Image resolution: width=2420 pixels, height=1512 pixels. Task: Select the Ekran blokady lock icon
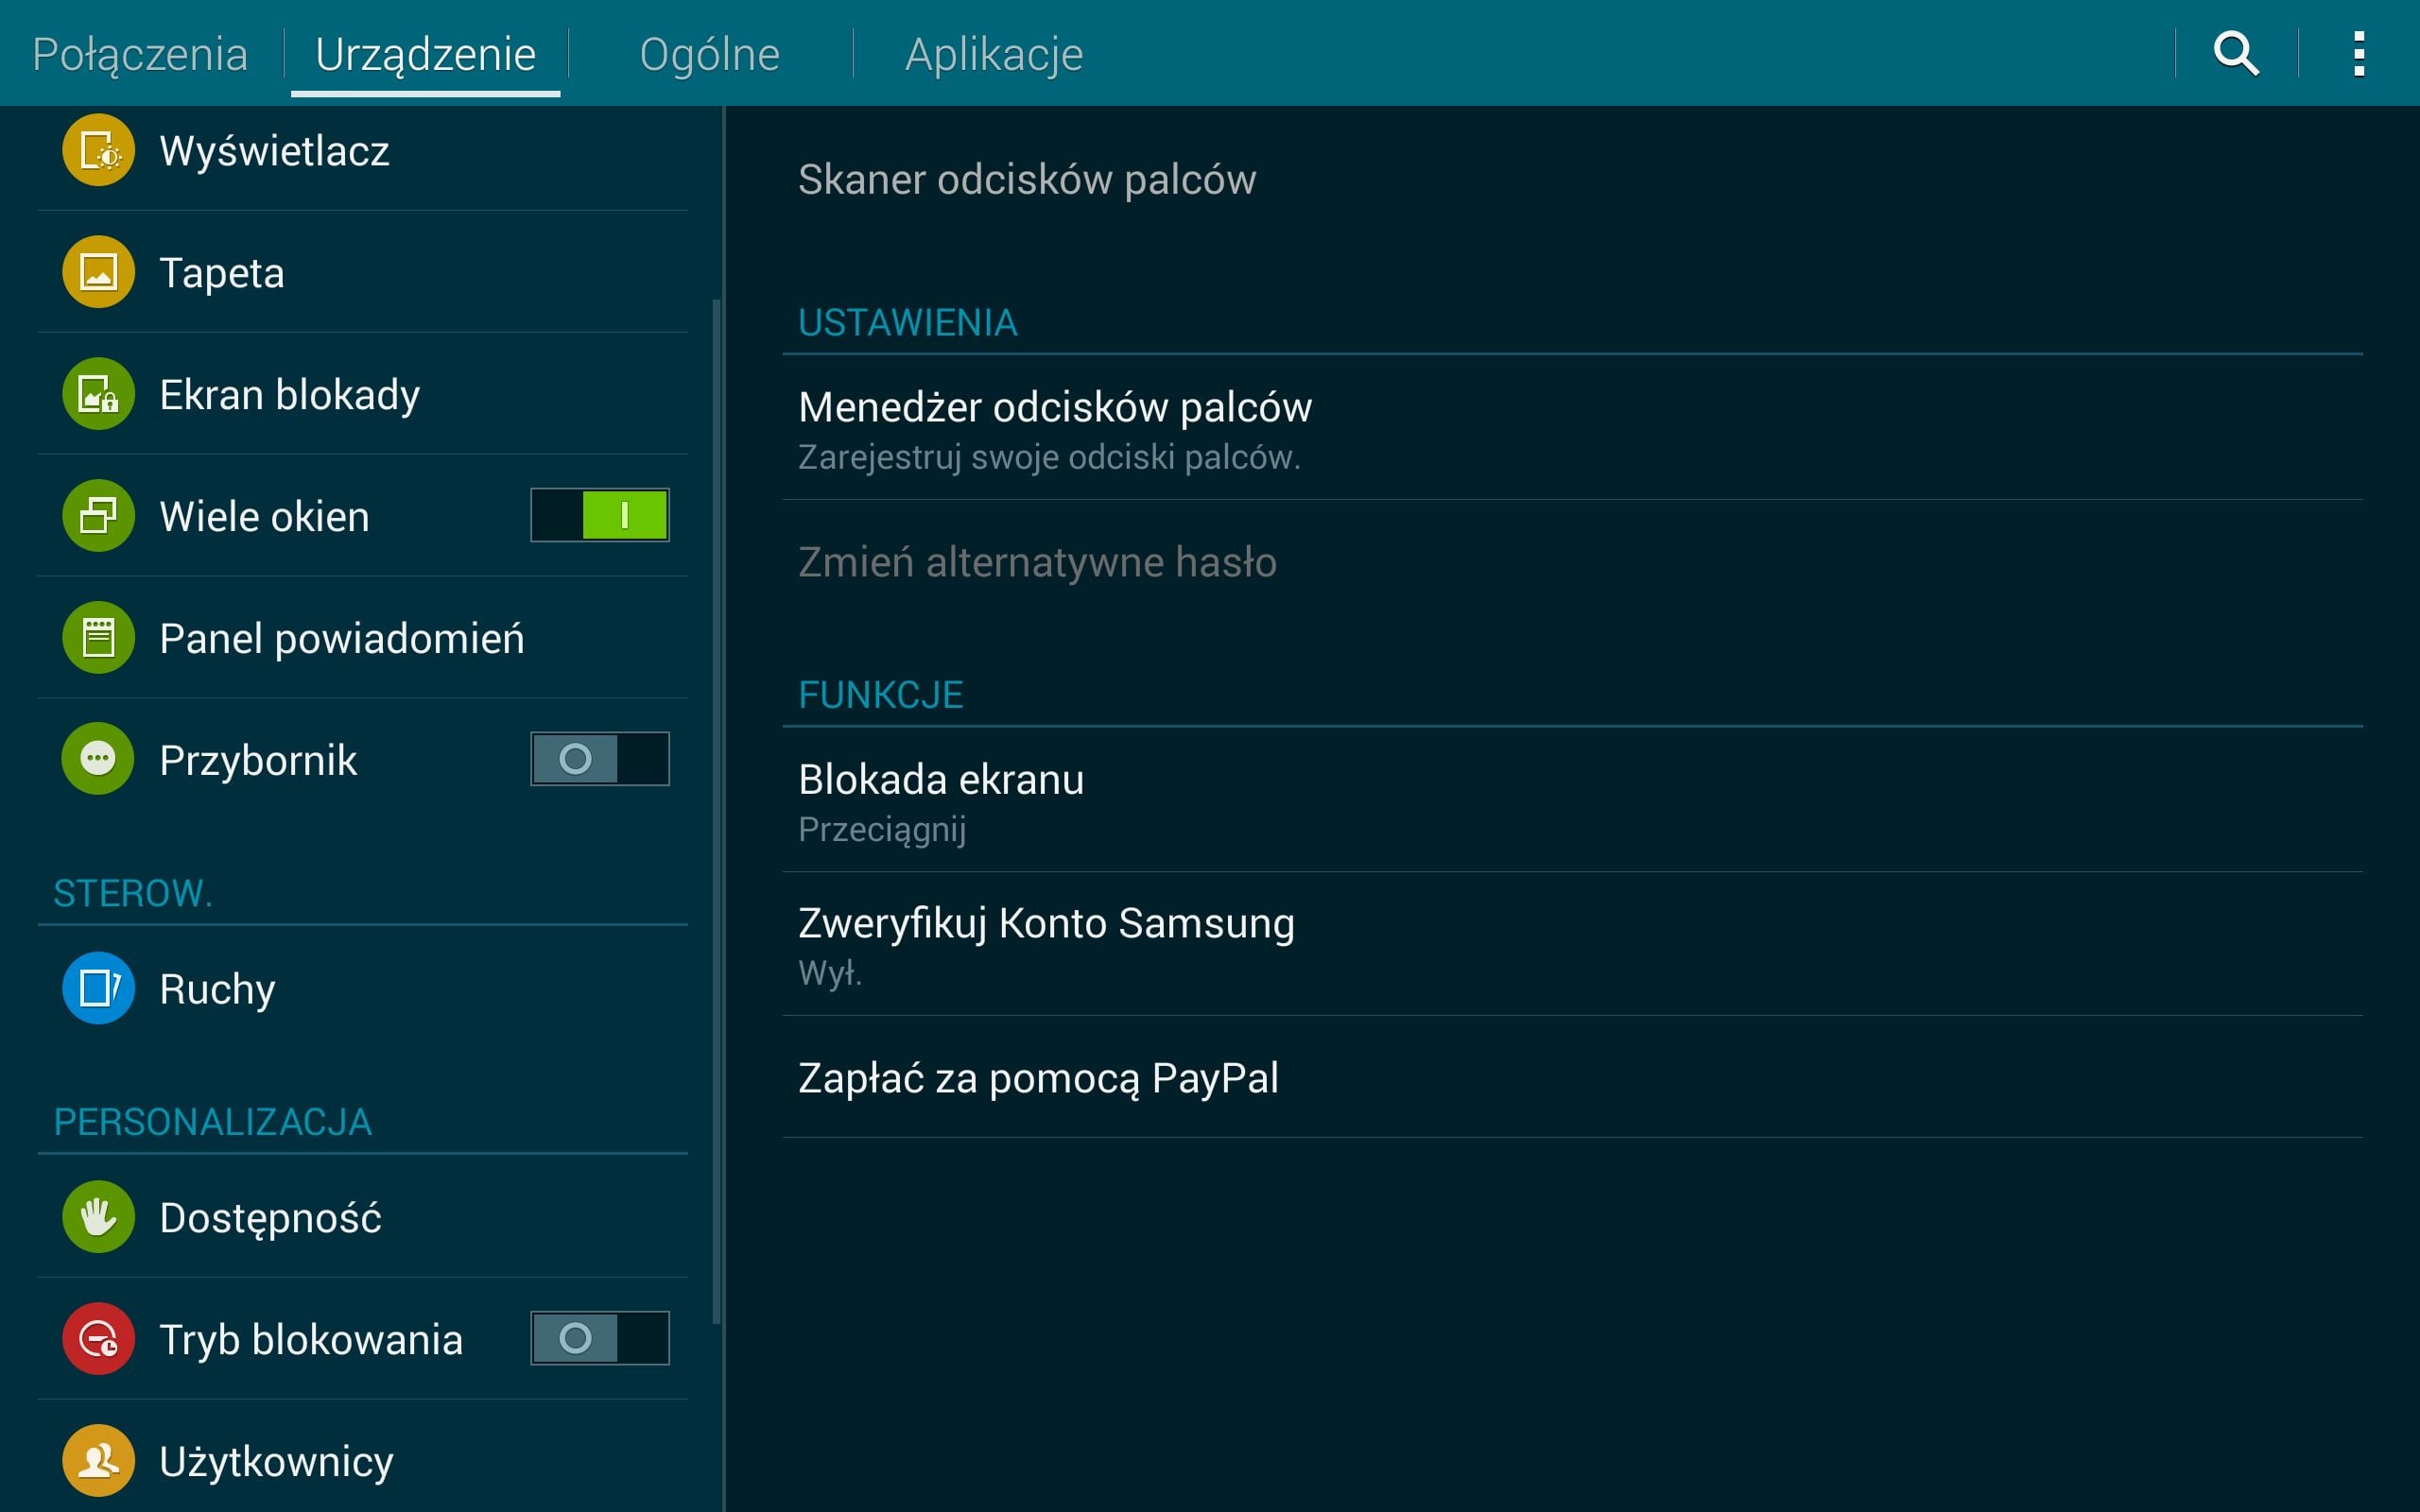click(x=98, y=394)
